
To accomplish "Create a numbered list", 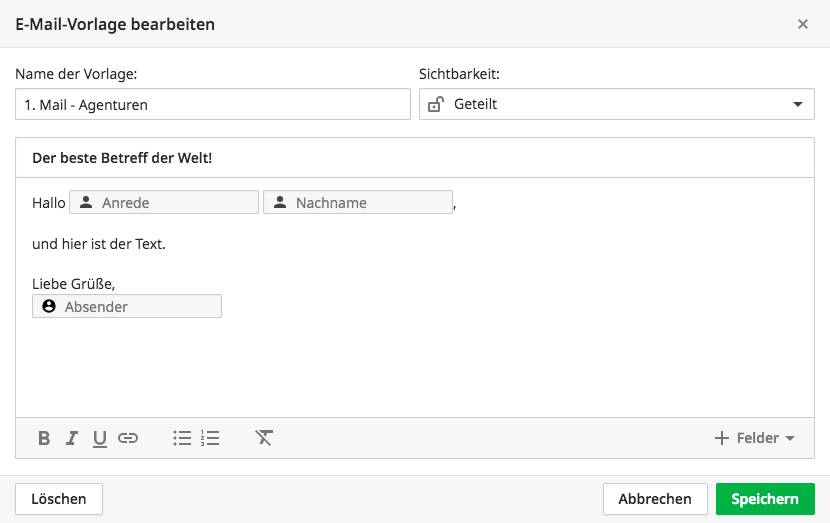I will pos(210,438).
